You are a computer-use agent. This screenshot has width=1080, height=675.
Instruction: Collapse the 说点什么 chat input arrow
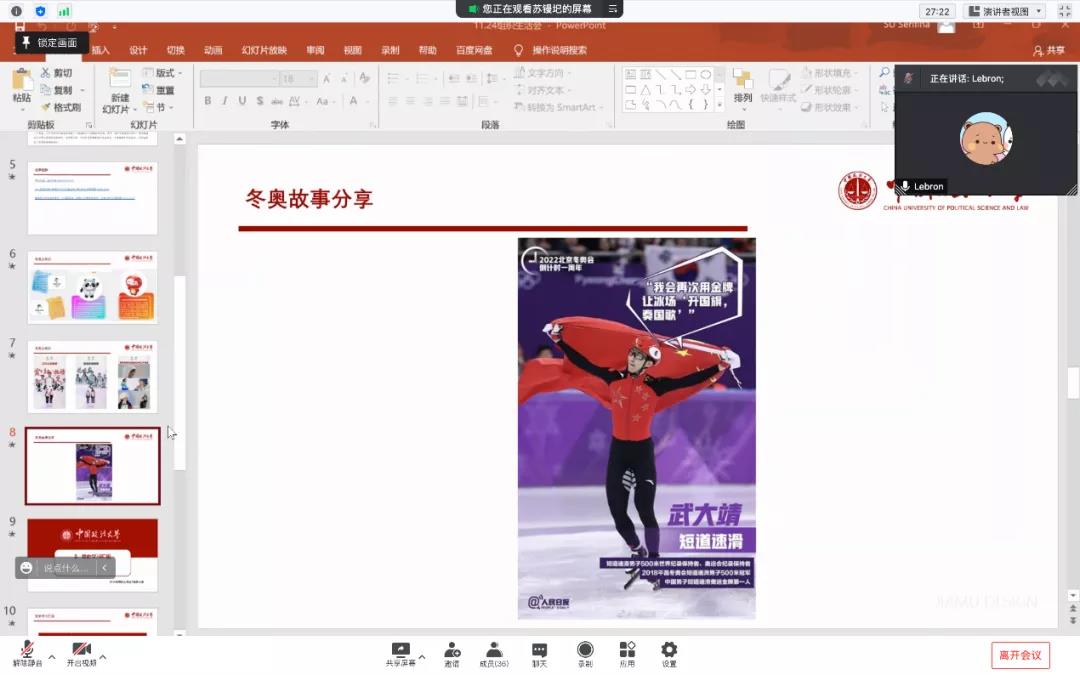coord(104,568)
